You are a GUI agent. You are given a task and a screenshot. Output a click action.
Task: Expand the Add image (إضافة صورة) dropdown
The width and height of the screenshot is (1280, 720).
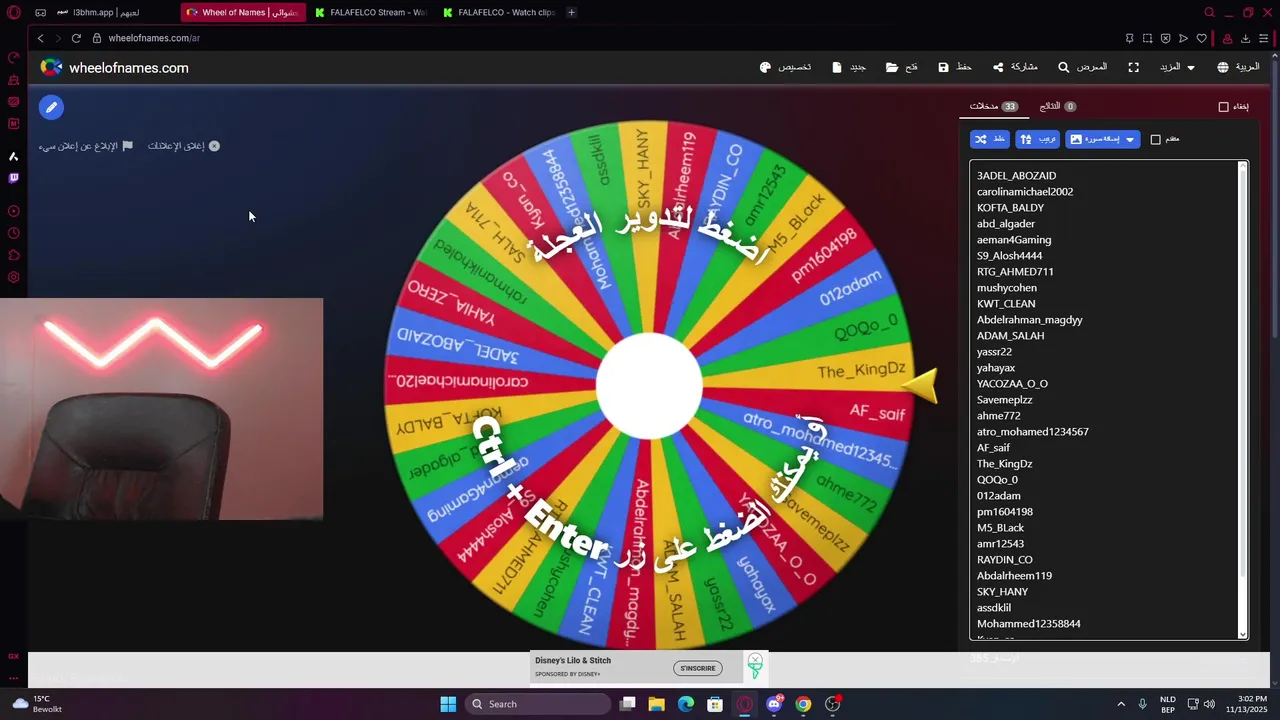pos(1102,139)
